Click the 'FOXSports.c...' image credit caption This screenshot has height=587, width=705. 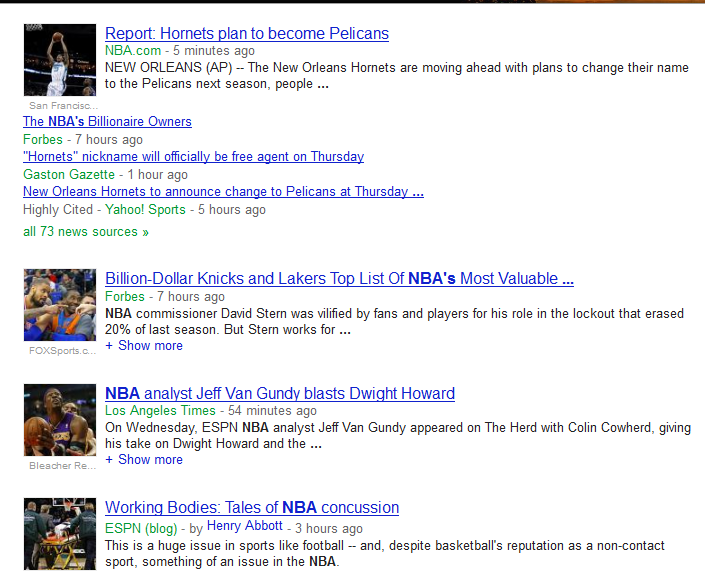pyautogui.click(x=62, y=351)
